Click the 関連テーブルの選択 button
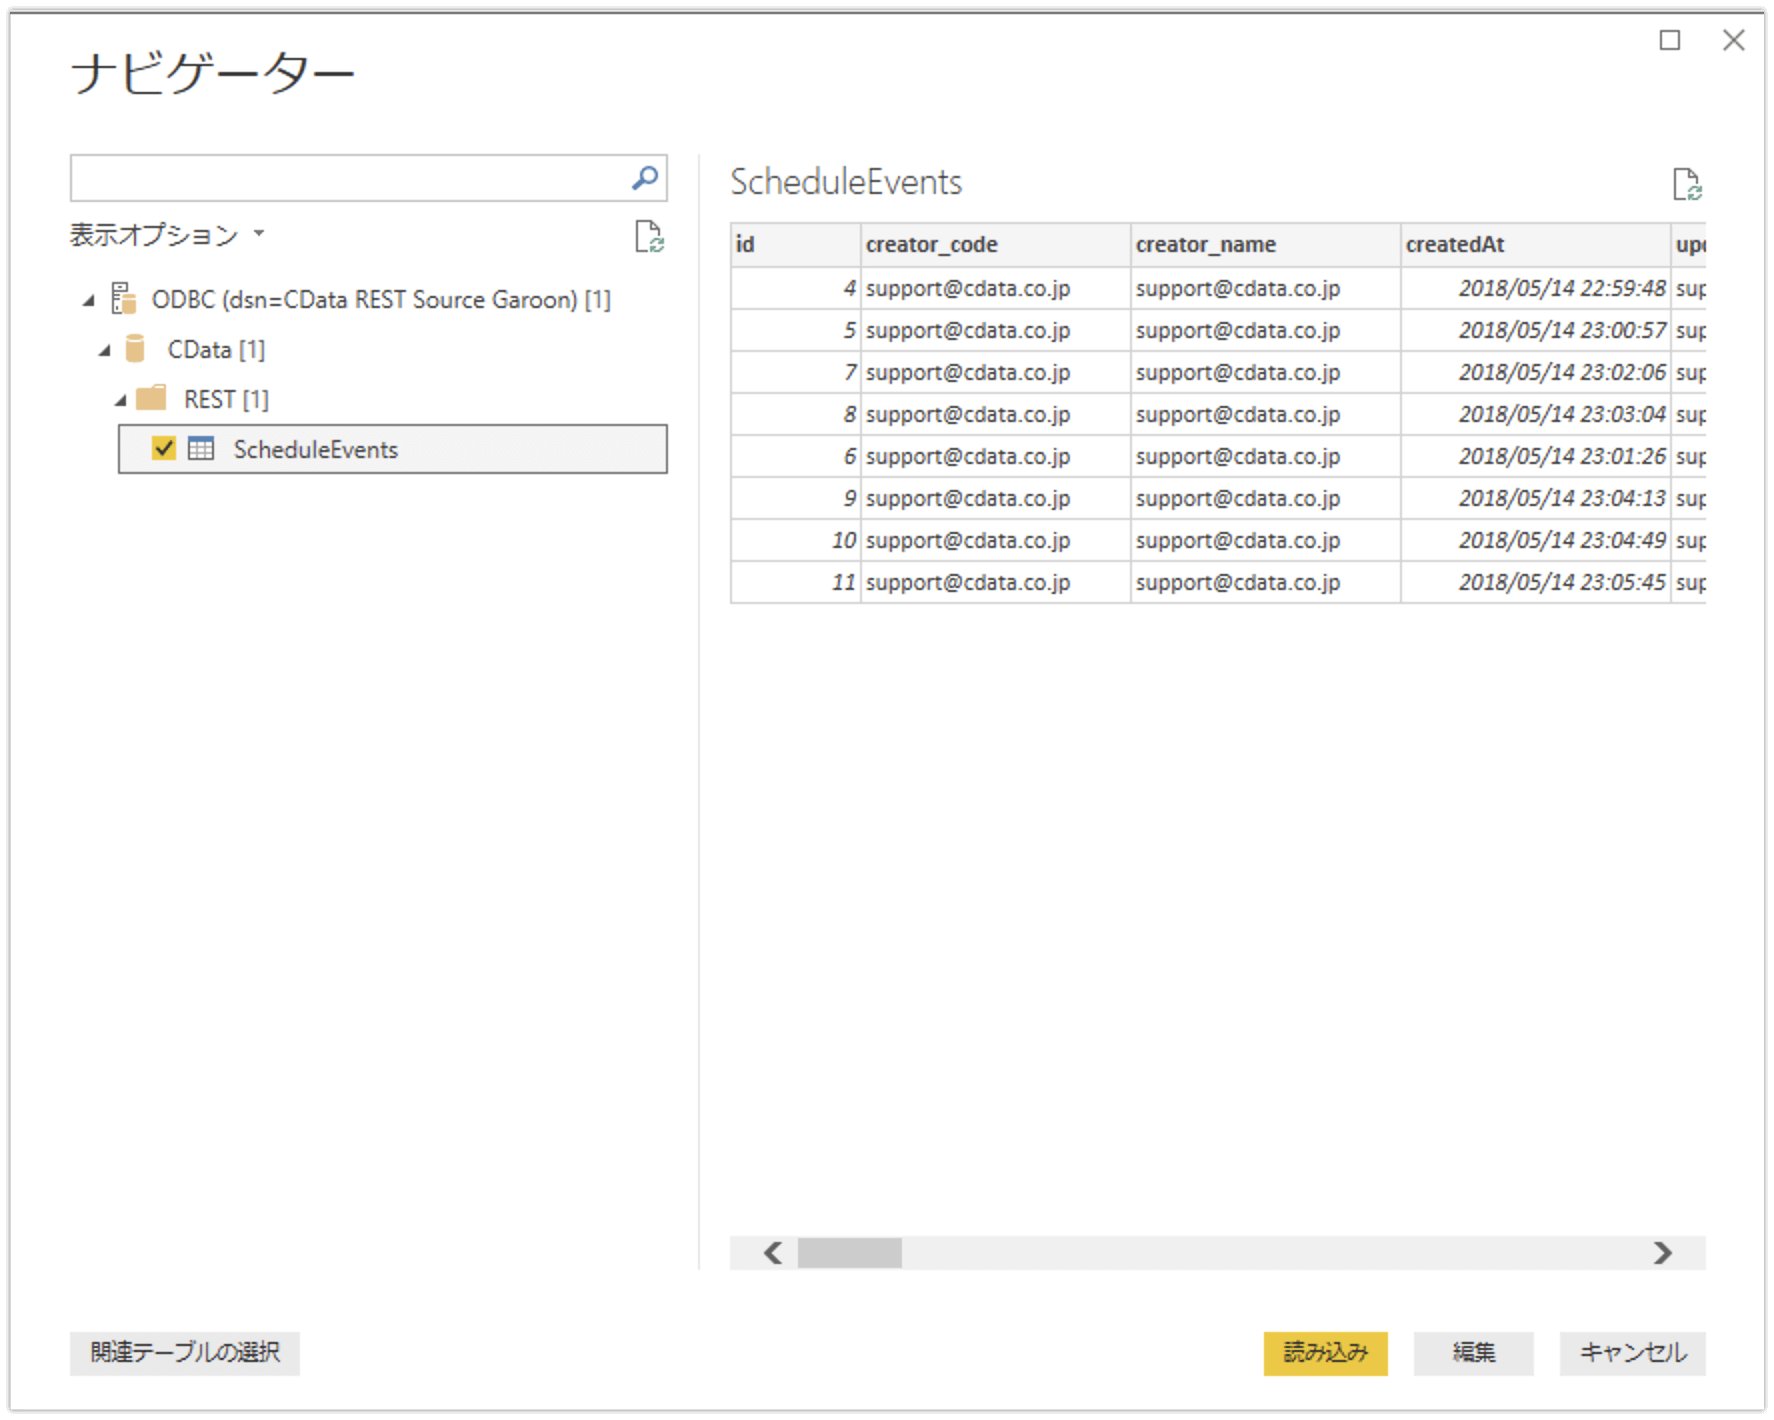1774x1420 pixels. [x=185, y=1353]
